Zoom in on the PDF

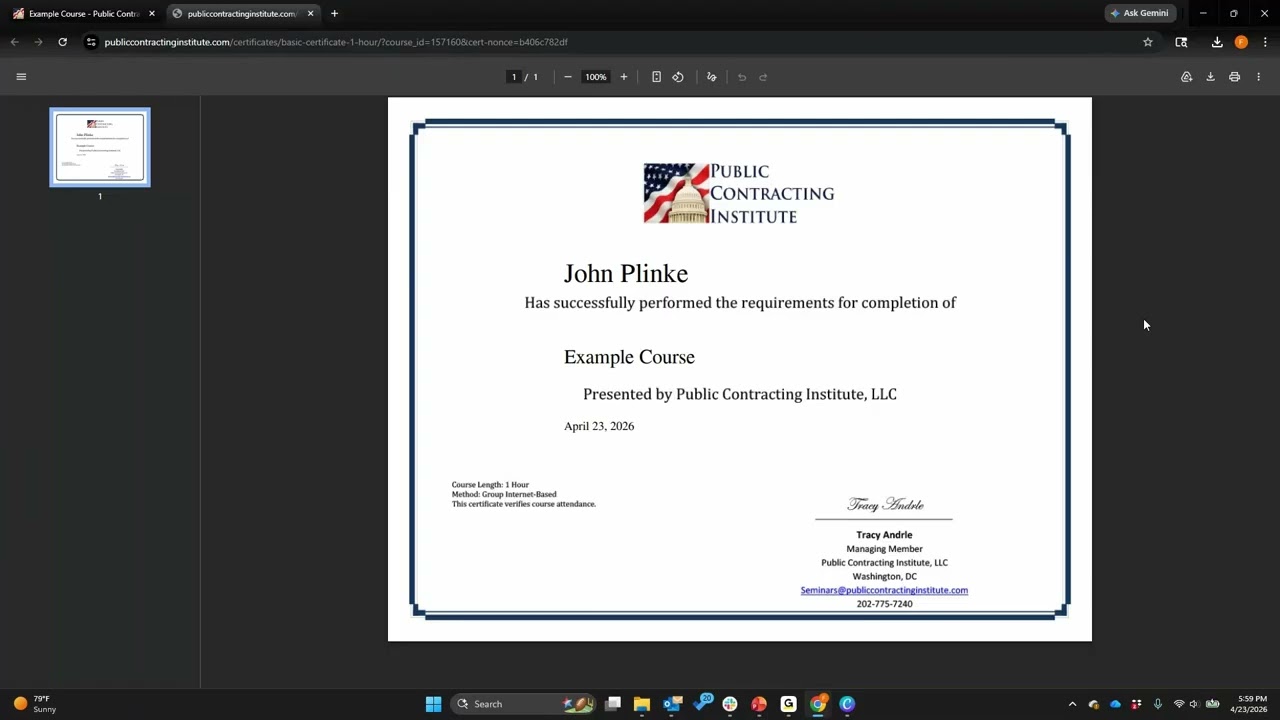coord(624,77)
